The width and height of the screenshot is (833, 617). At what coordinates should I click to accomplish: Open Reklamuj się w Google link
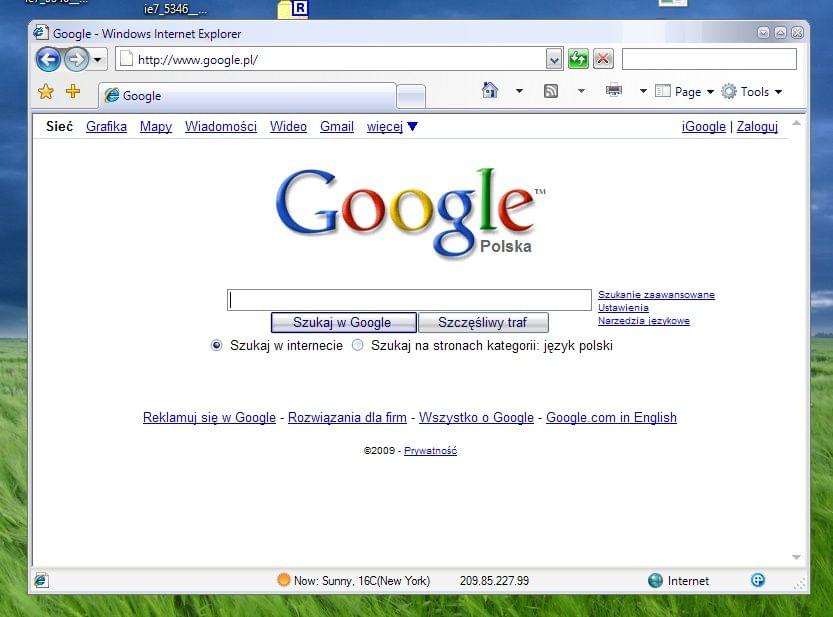click(x=209, y=417)
